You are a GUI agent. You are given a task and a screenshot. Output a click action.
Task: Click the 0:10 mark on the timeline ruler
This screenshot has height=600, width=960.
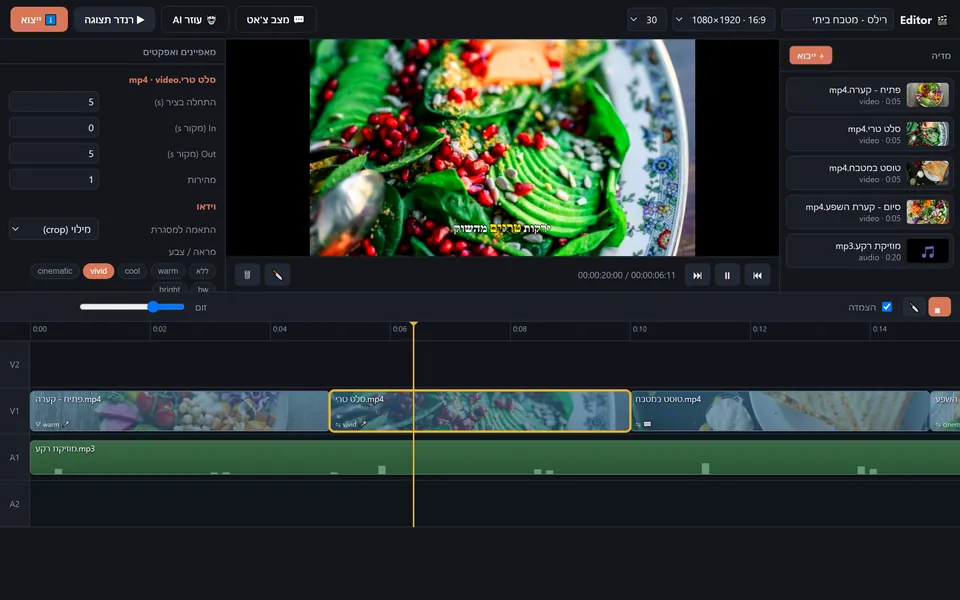(x=640, y=329)
